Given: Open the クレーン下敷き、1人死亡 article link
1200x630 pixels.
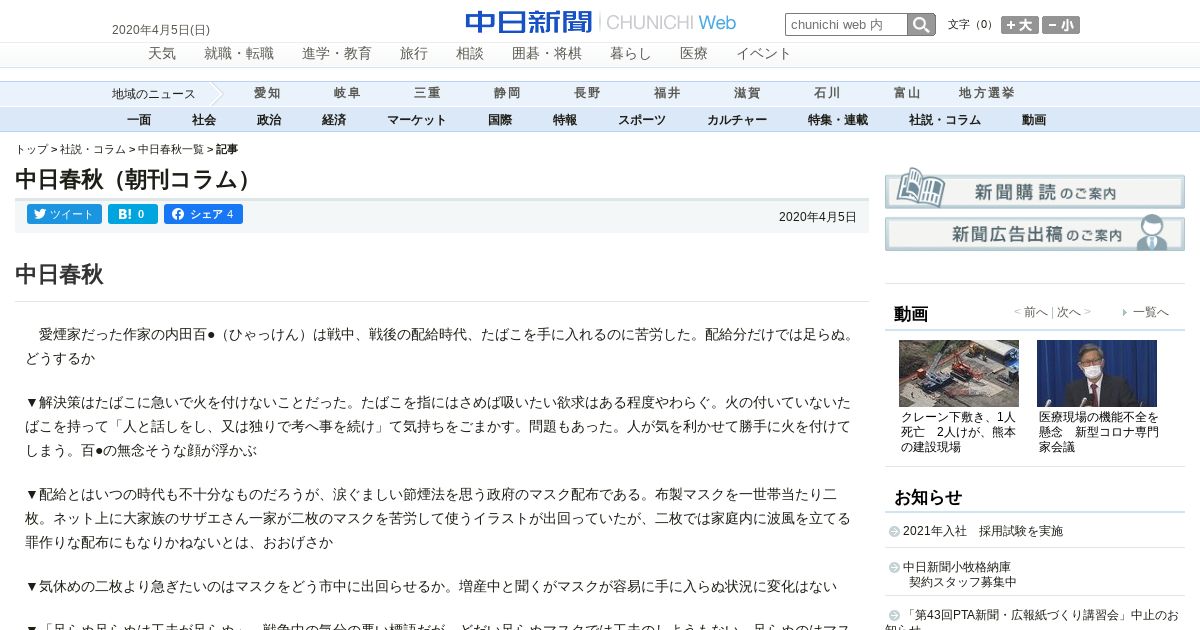Looking at the screenshot, I should [958, 432].
